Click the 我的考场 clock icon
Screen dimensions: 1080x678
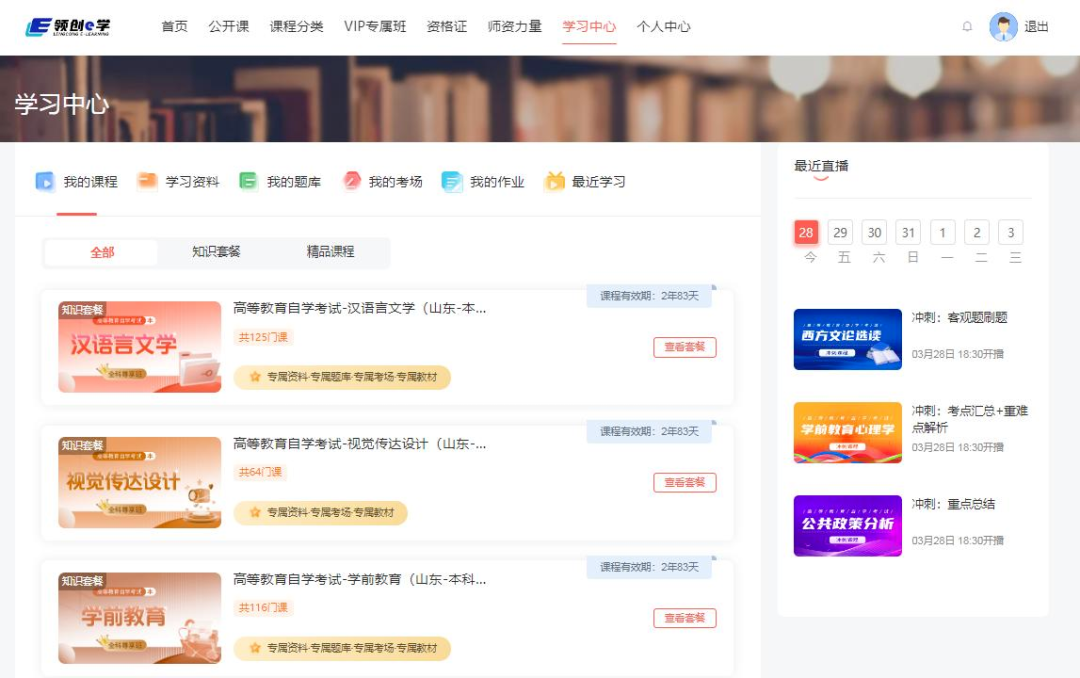pos(353,181)
